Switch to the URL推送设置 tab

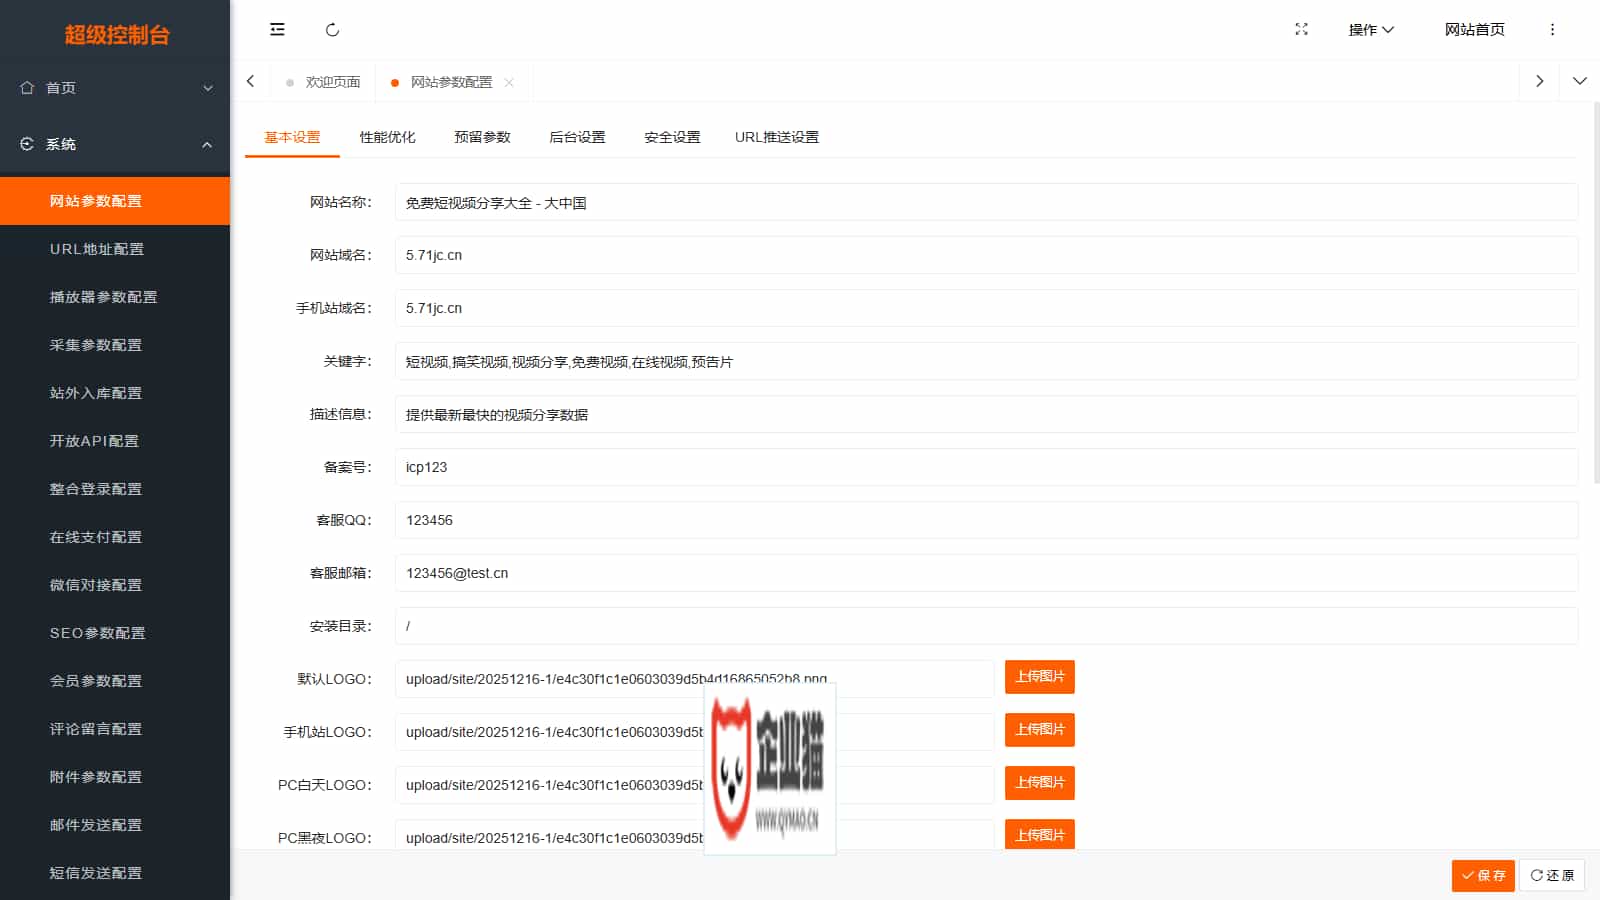[777, 137]
